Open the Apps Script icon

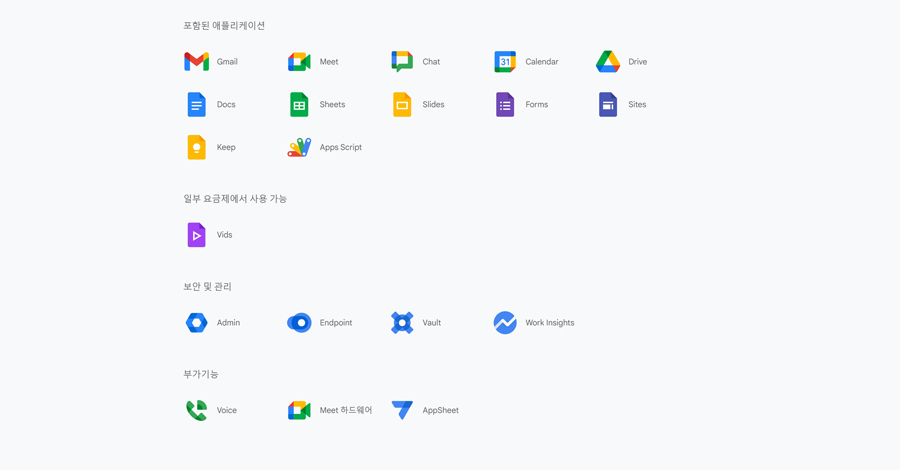299,147
